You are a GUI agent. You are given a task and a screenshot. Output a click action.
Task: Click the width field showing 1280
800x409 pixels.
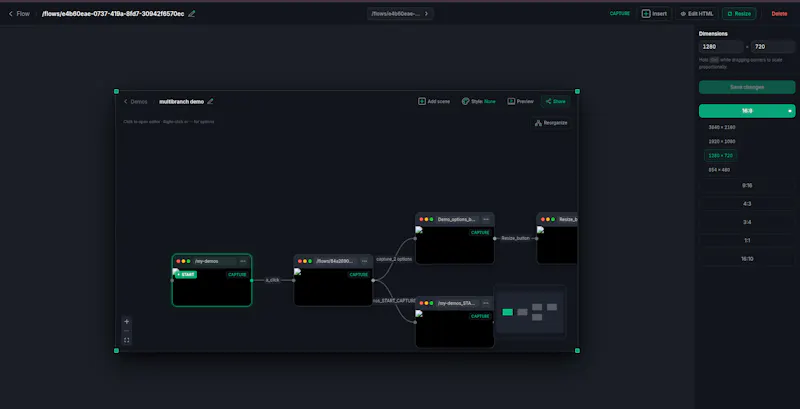[721, 46]
